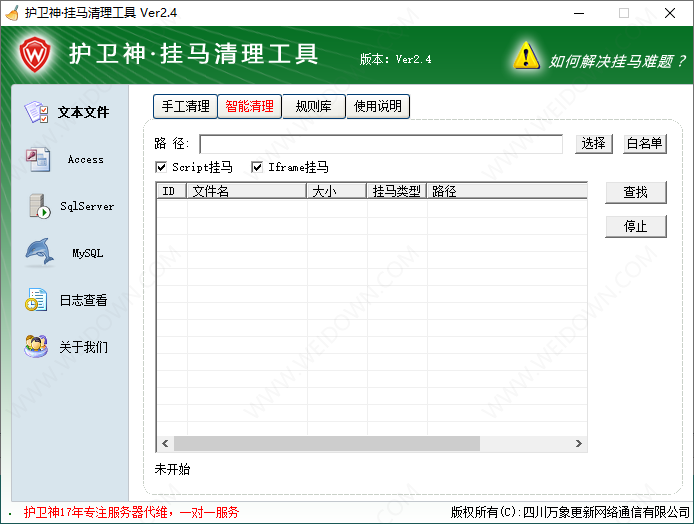Open the 护卫神17年专注服务器代维 red link
Image resolution: width=694 pixels, height=524 pixels.
coord(131,512)
